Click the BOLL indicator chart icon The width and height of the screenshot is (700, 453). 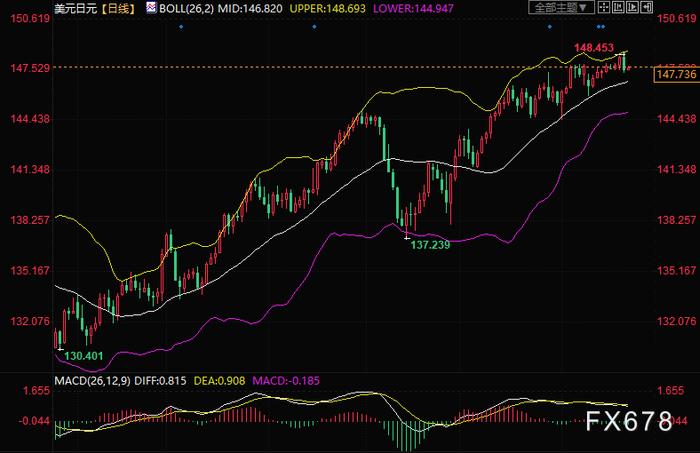coord(151,7)
